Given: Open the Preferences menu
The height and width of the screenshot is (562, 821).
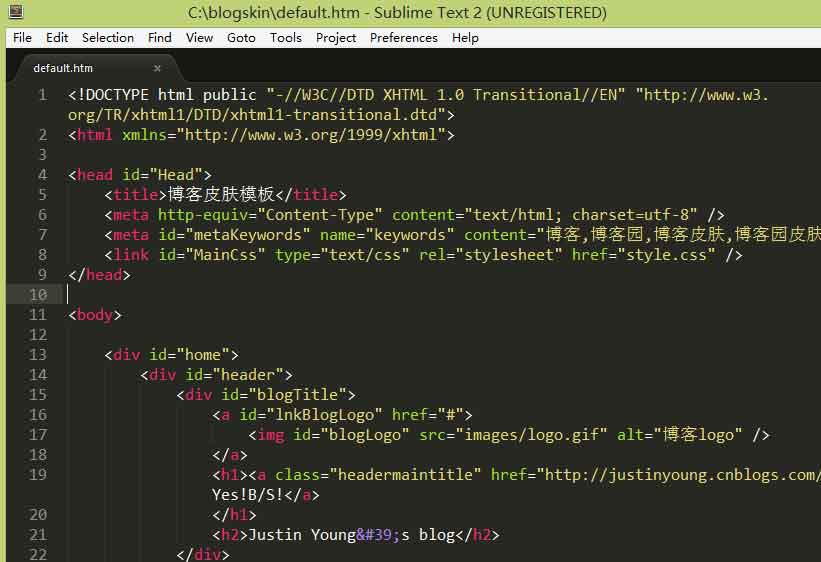Looking at the screenshot, I should [x=404, y=38].
